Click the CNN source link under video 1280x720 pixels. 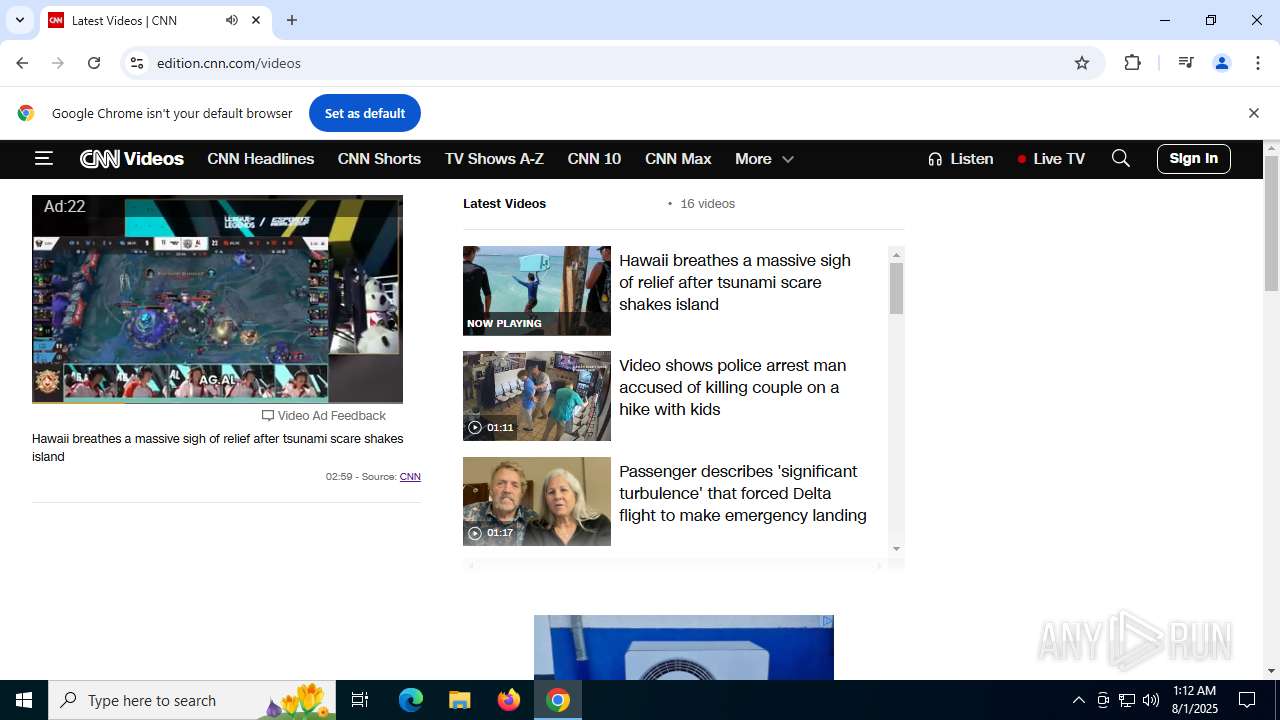coord(410,476)
